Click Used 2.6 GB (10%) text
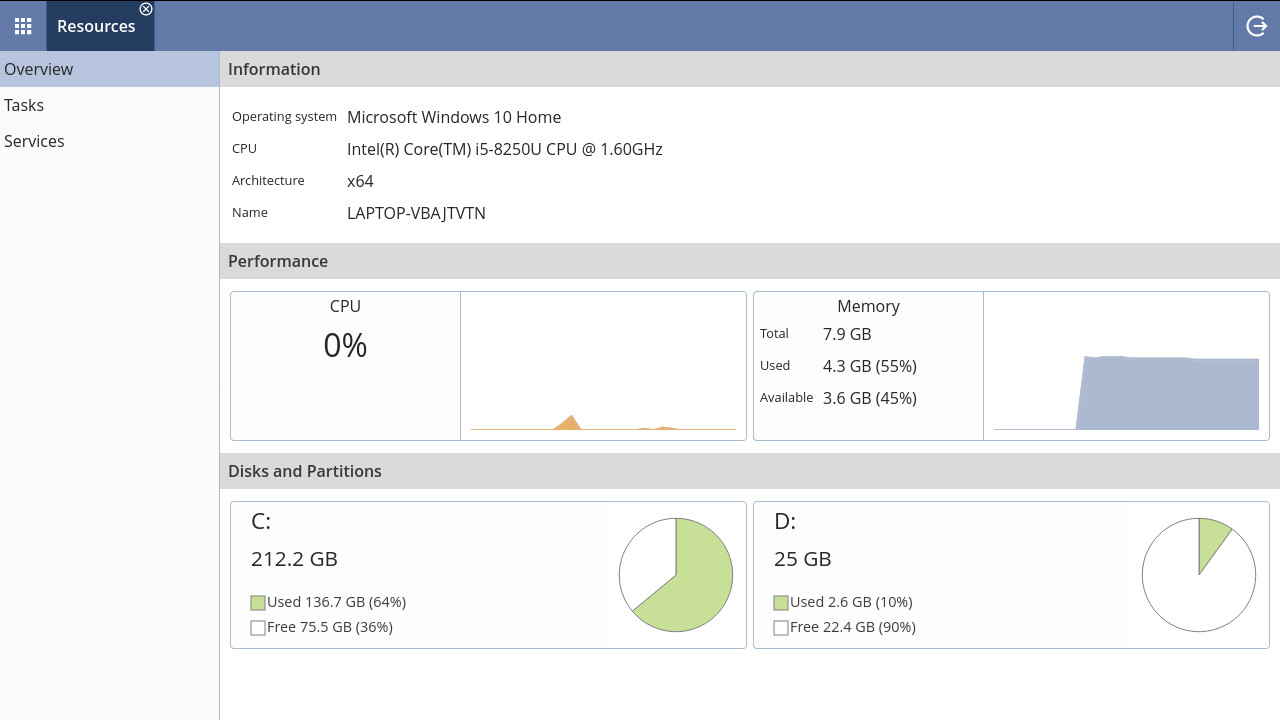1280x720 pixels. 851,602
